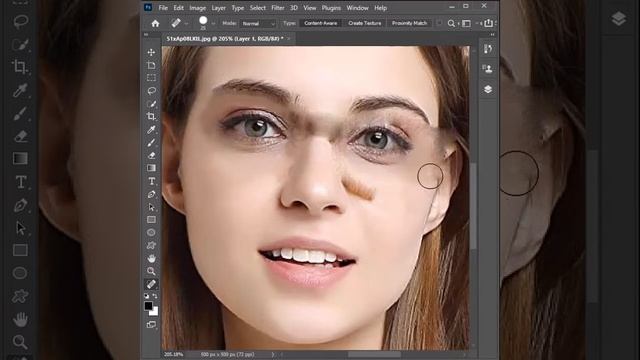Change screen mode at toolbar bottom

click(151, 325)
